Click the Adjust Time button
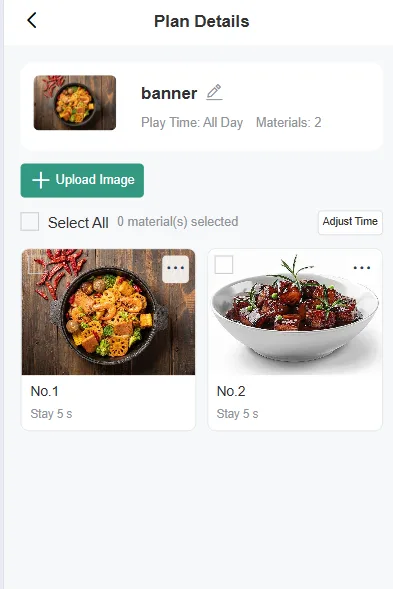Screen dimensions: 393x589 (x=350, y=222)
